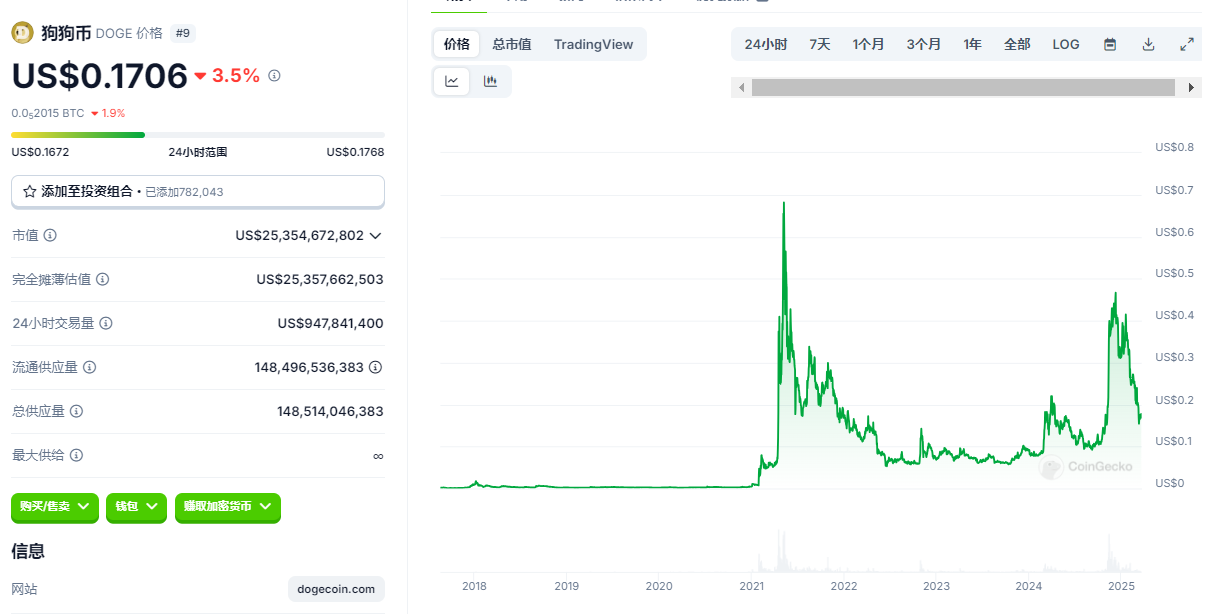Image resolution: width=1217 pixels, height=614 pixels.
Task: Click the US$0.1706 price text
Action: (99, 75)
